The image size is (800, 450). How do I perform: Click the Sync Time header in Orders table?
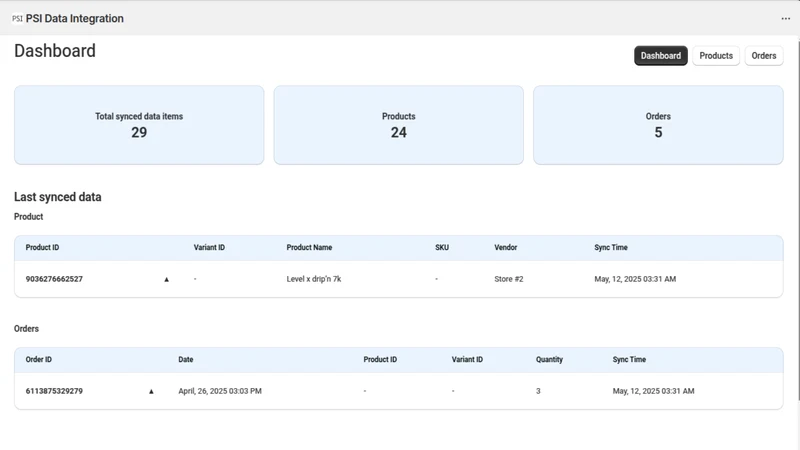(x=629, y=360)
